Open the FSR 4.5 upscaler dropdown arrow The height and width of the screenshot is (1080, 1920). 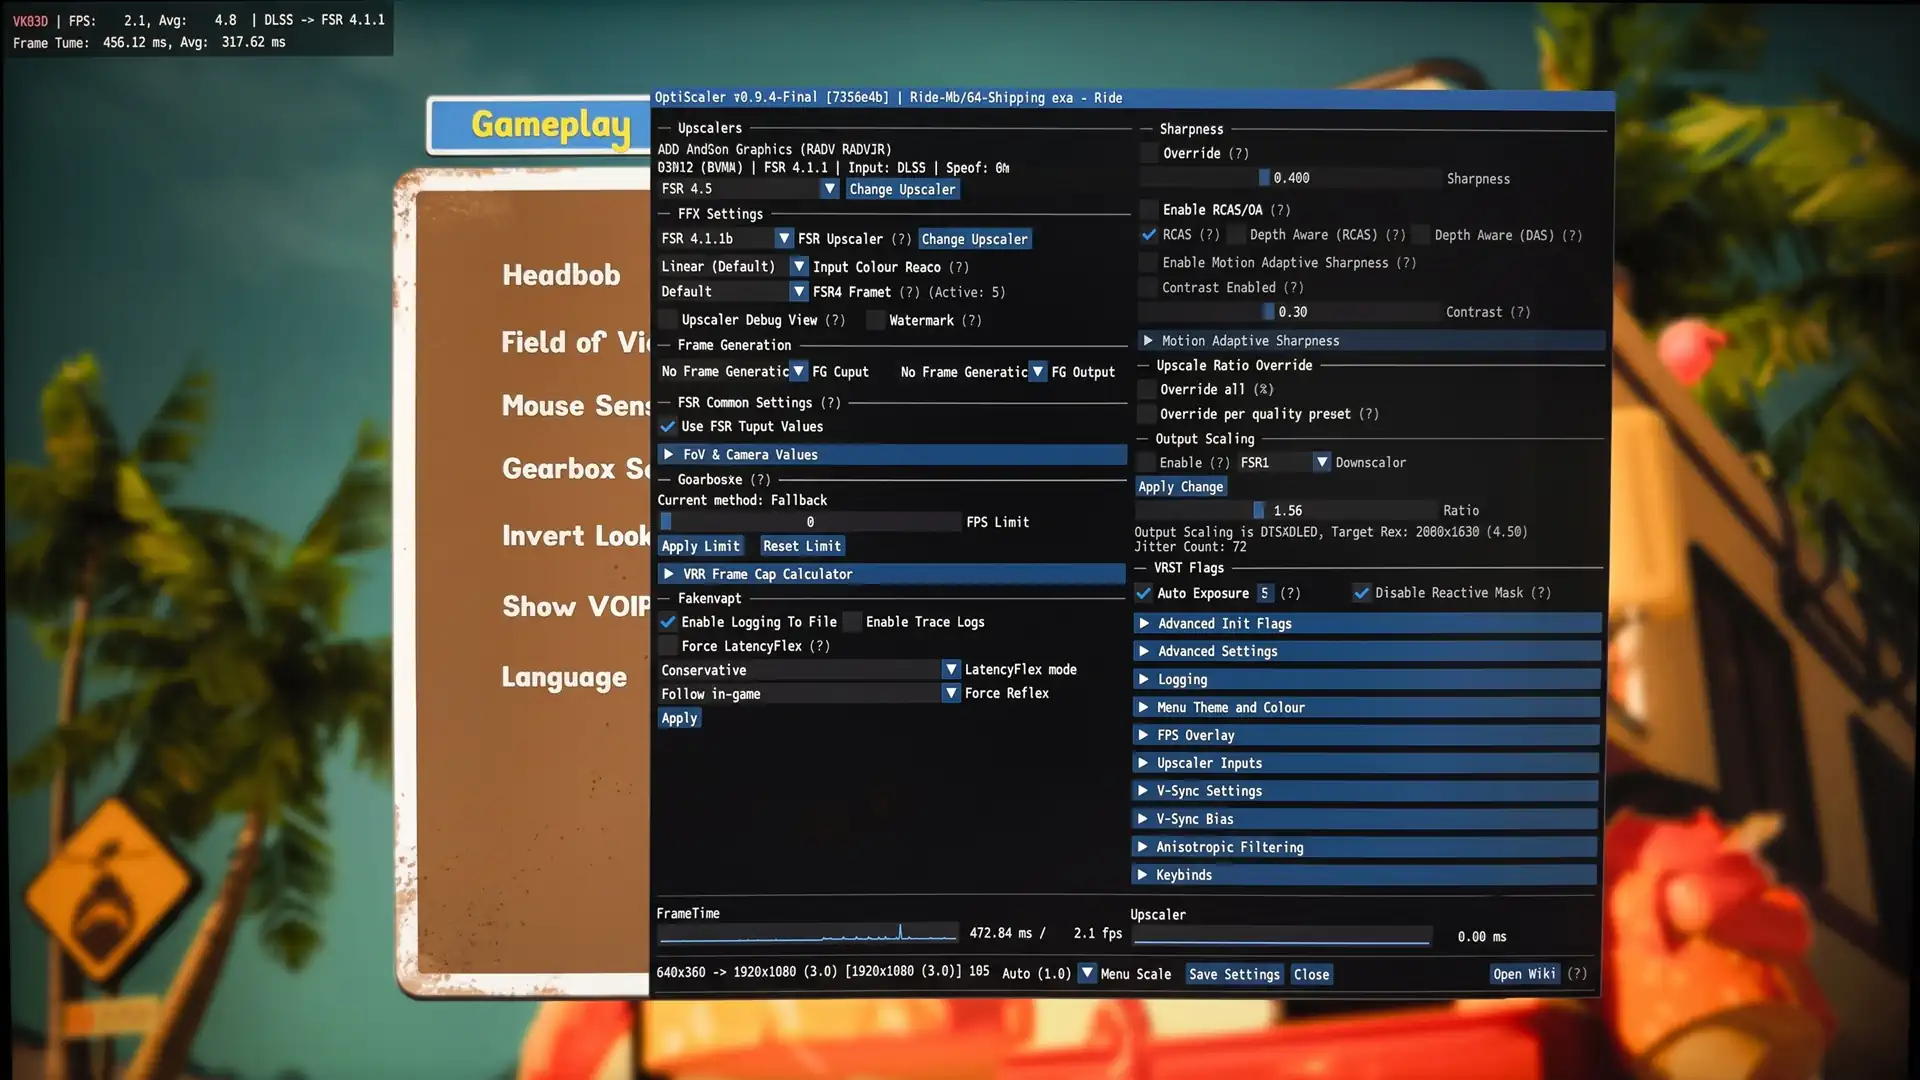(x=829, y=189)
